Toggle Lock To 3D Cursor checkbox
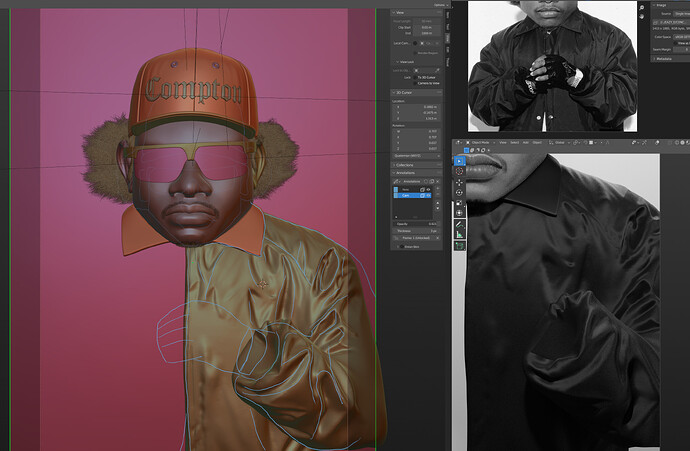This screenshot has width=690, height=451. pyautogui.click(x=416, y=77)
